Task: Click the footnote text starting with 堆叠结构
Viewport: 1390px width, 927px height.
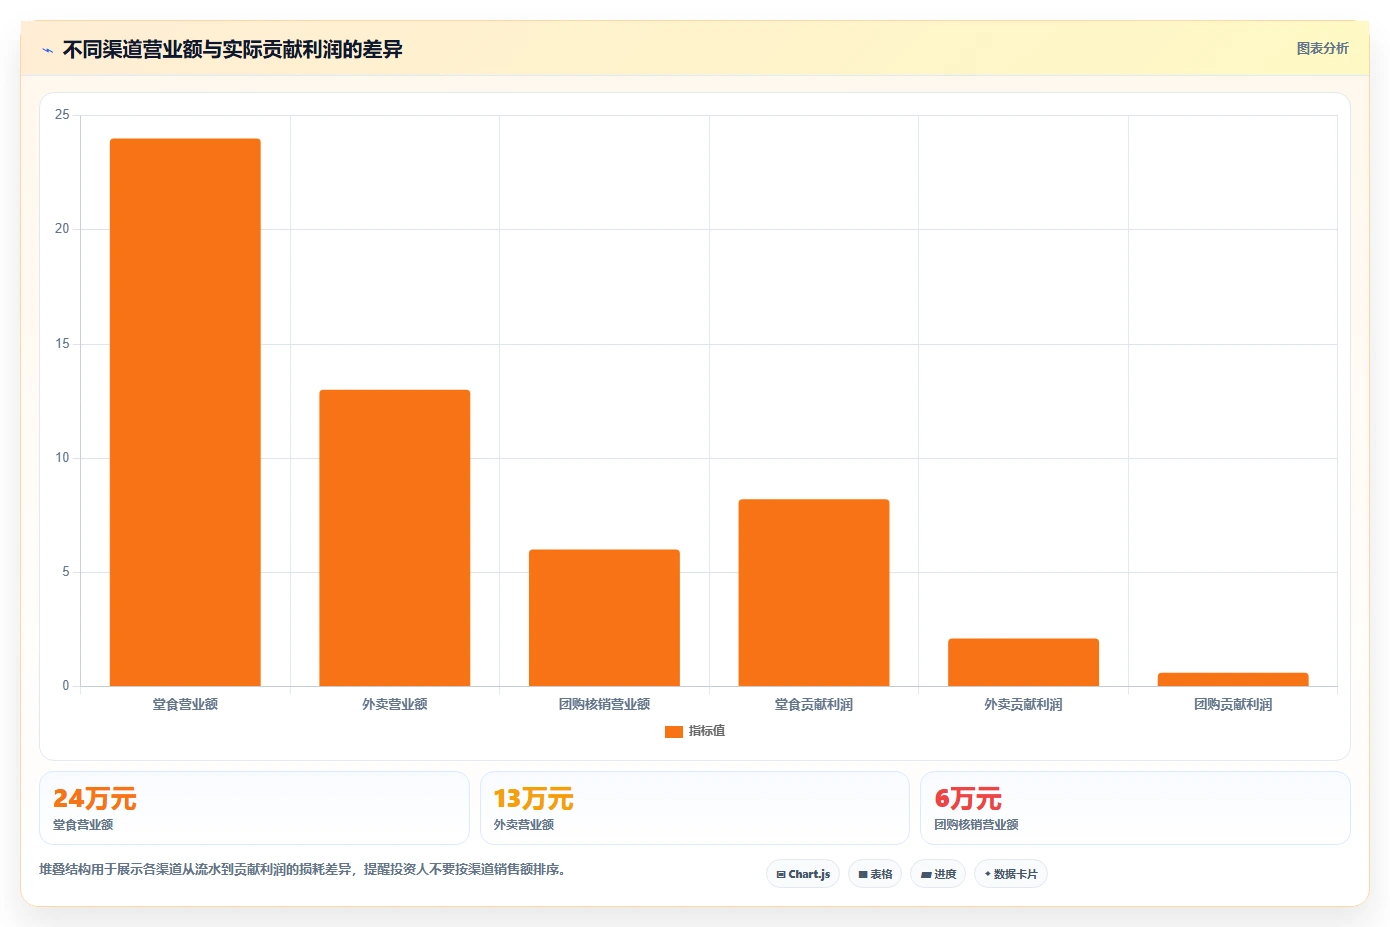Action: (x=304, y=870)
